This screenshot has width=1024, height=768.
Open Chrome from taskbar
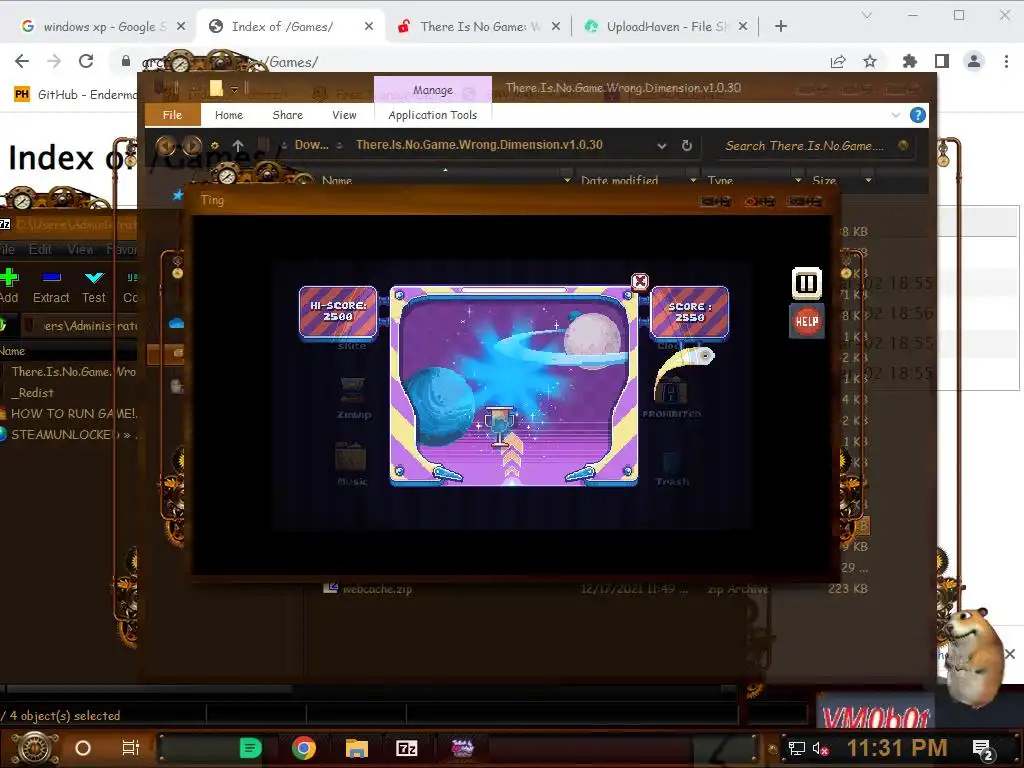[x=304, y=748]
